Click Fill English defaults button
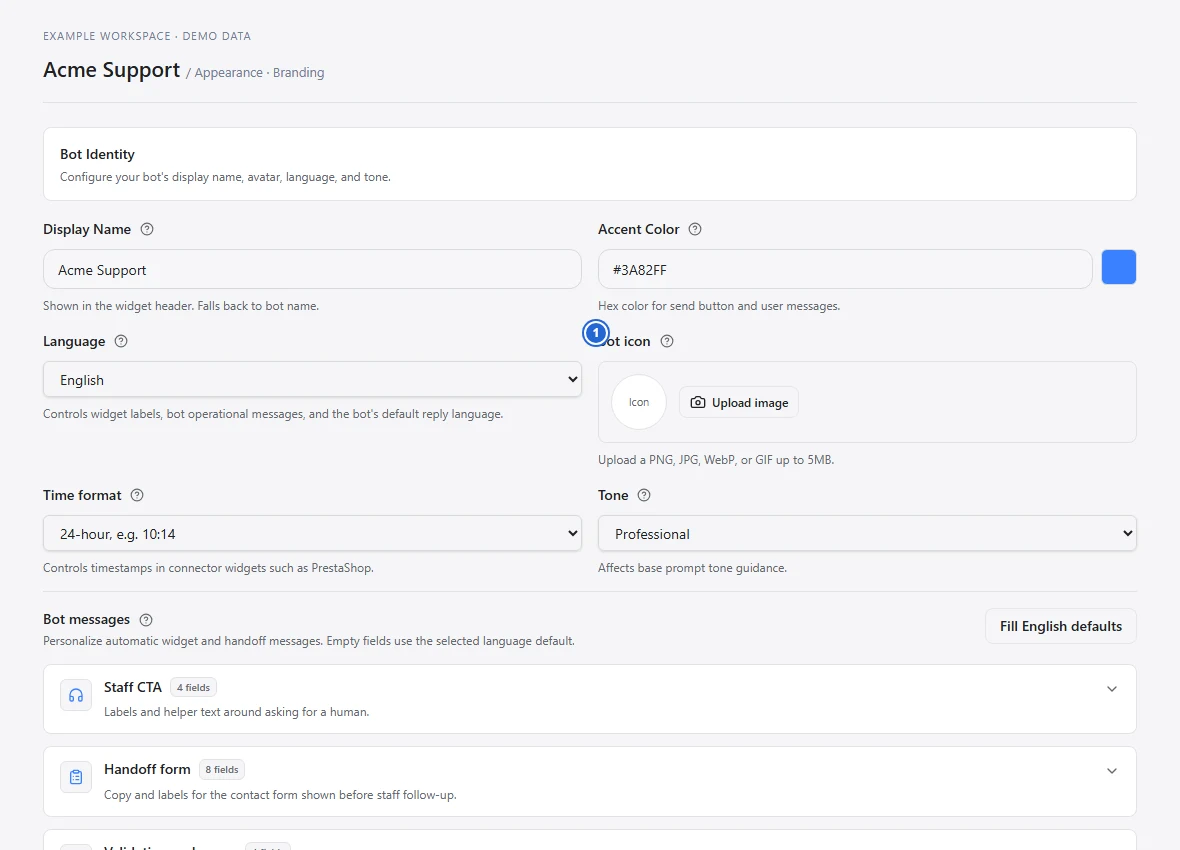This screenshot has width=1180, height=850. [x=1060, y=626]
